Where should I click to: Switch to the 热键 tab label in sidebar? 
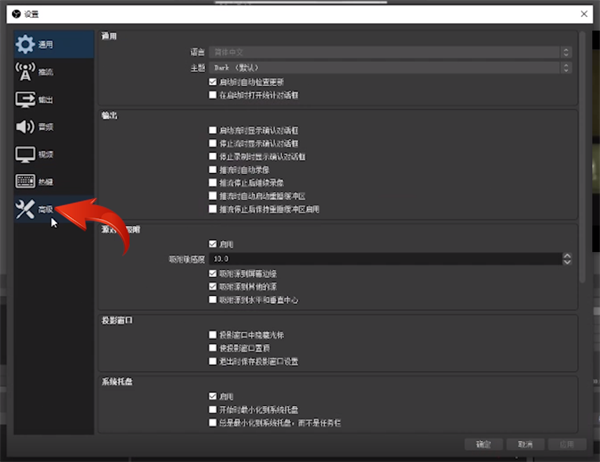46,182
